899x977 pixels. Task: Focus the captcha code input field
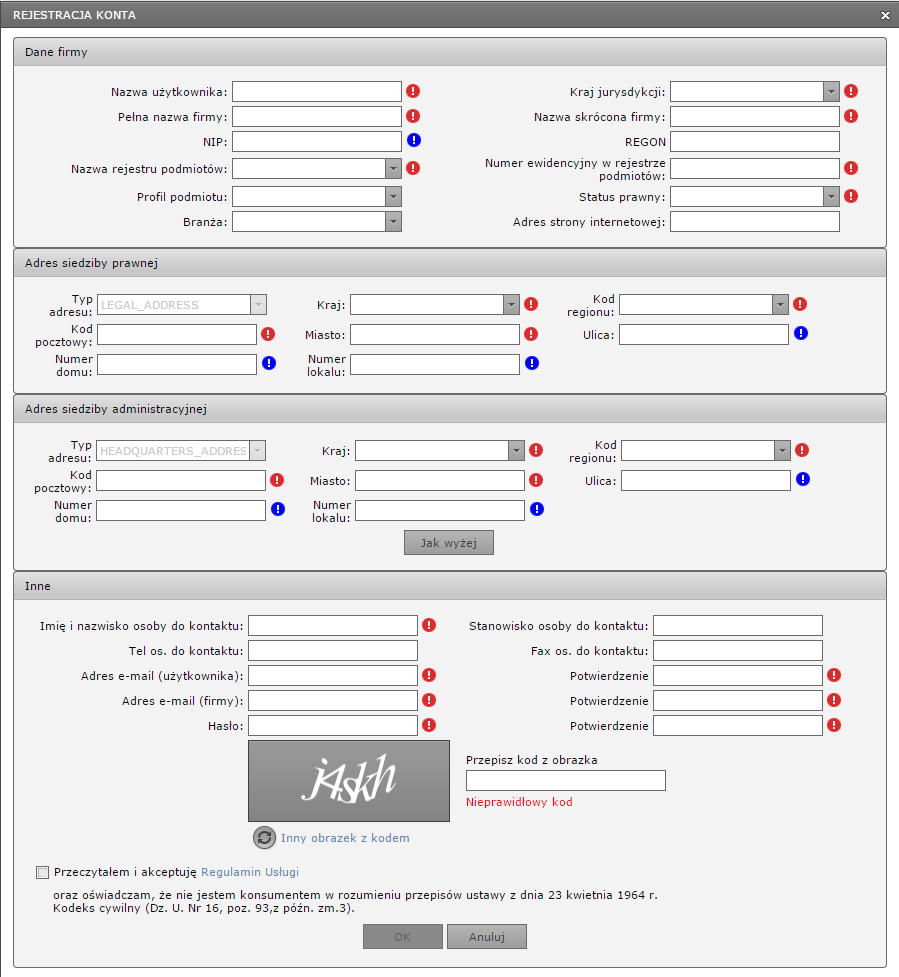566,780
